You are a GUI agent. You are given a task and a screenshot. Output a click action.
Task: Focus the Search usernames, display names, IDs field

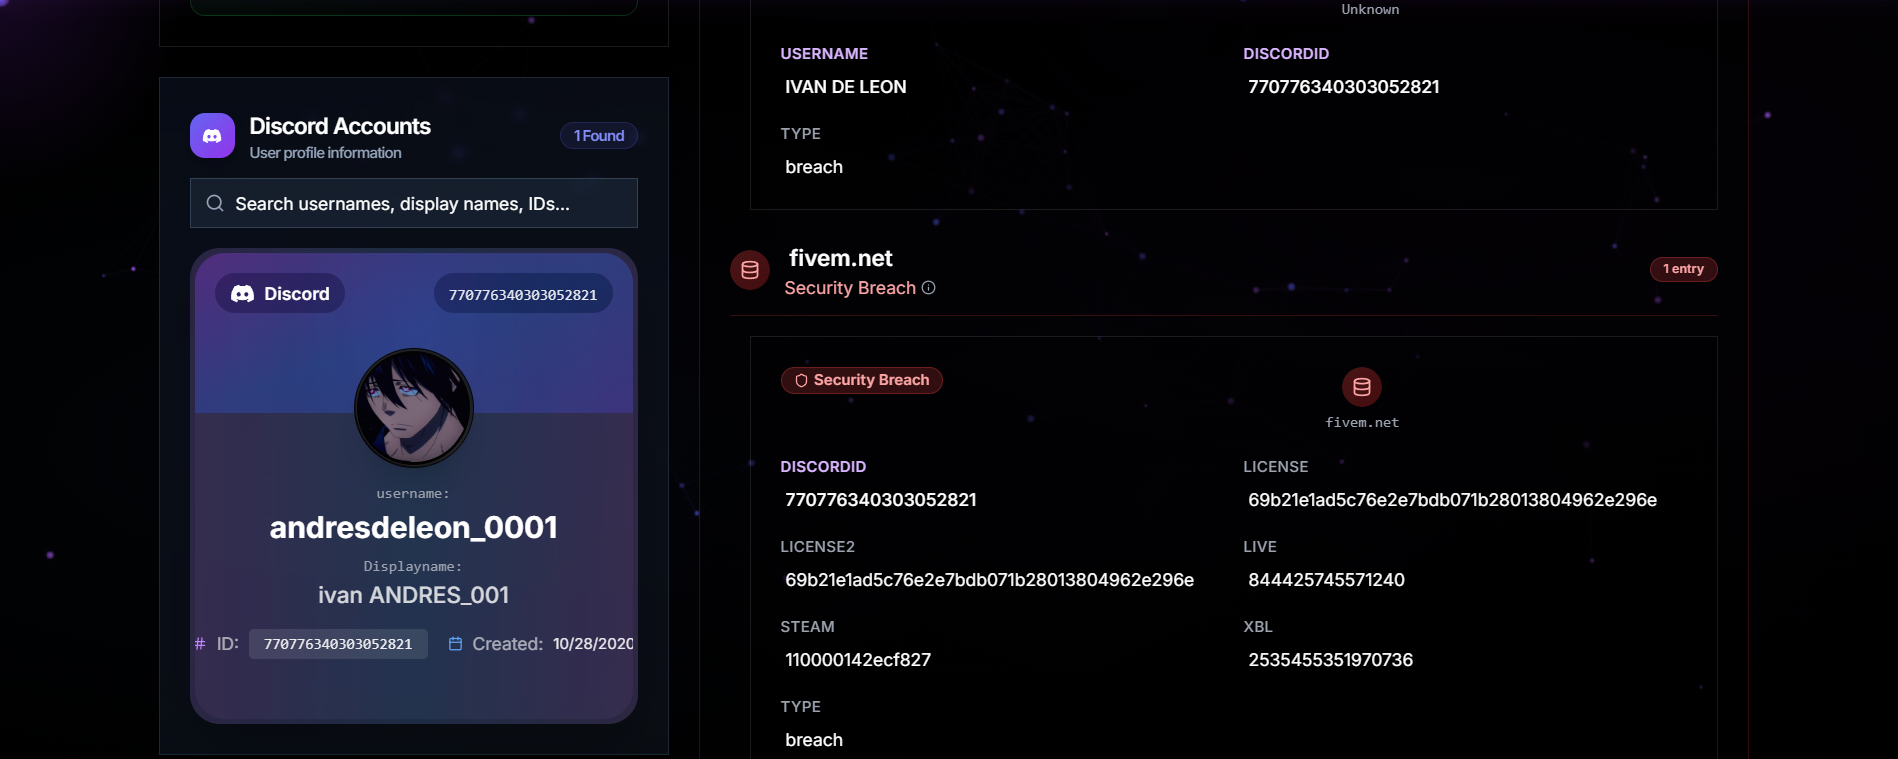414,203
